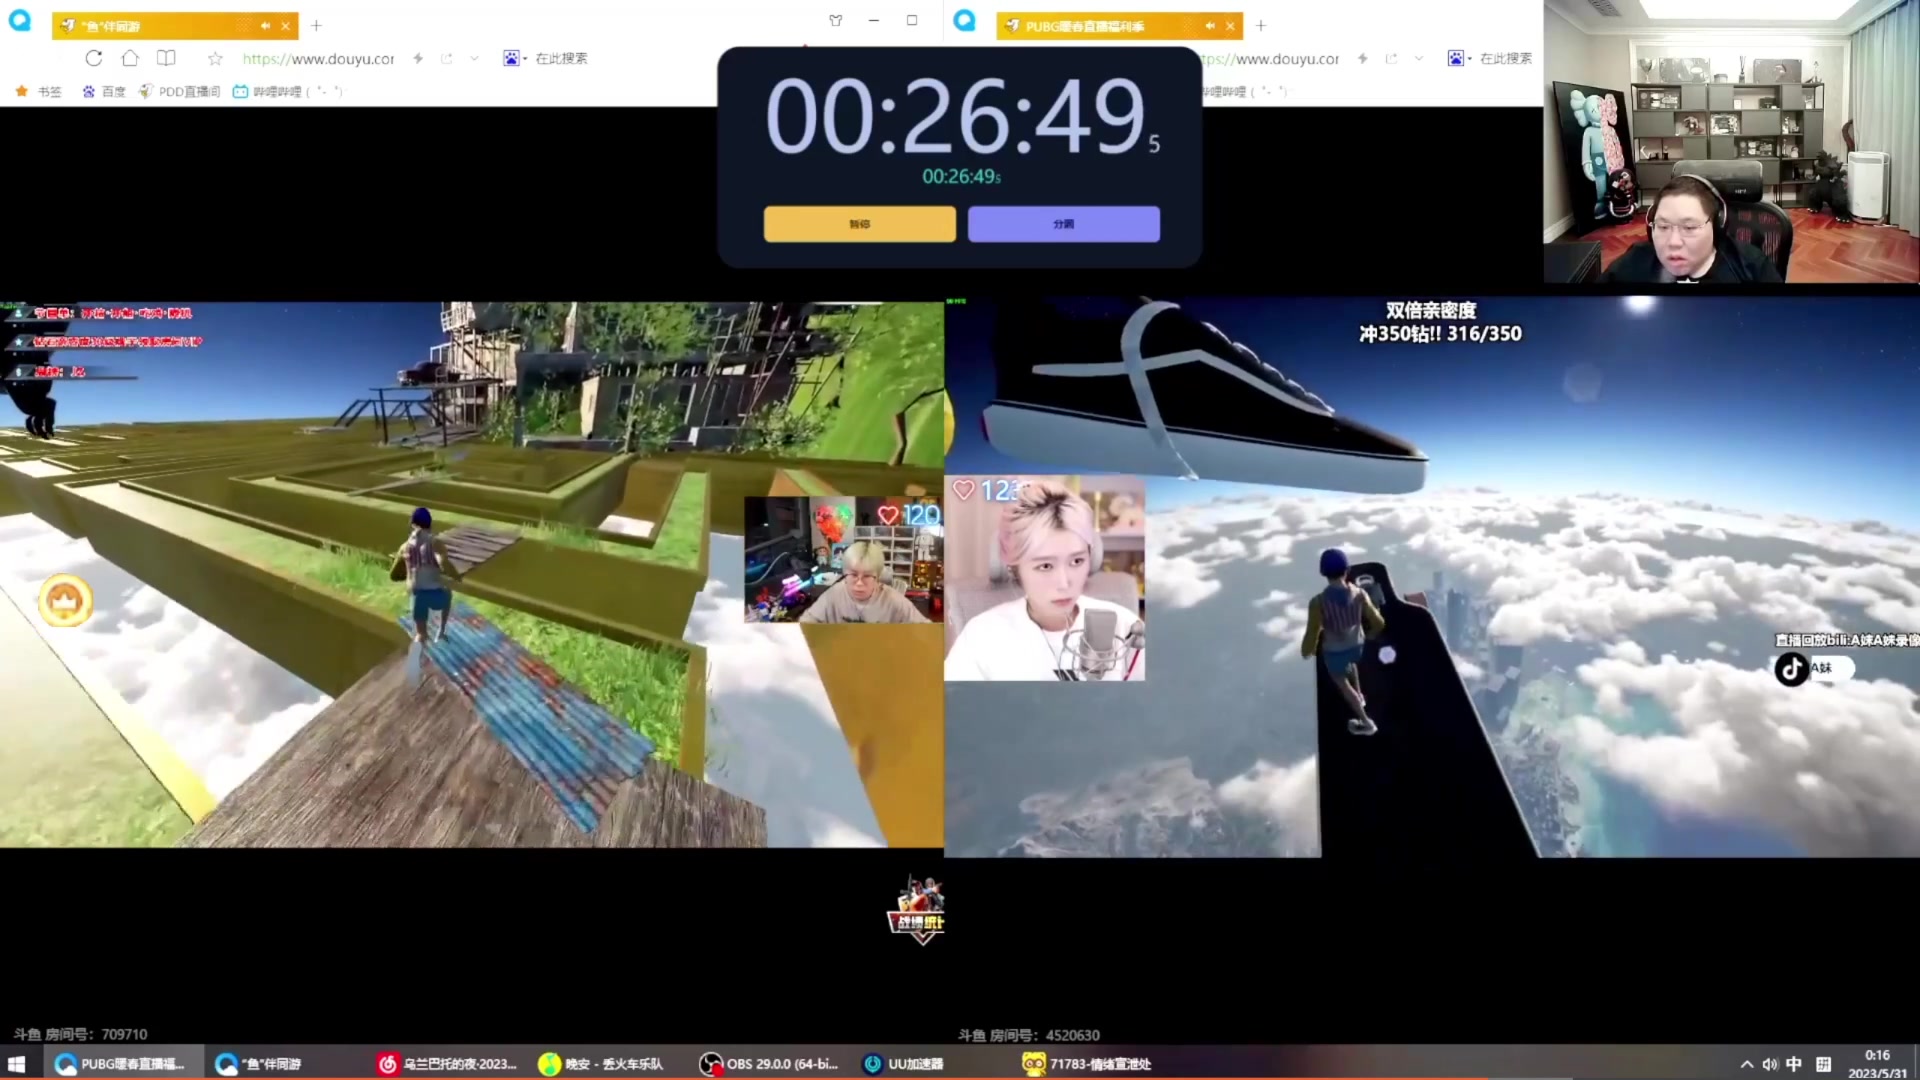Click the yellow pause button on timer

(x=859, y=224)
